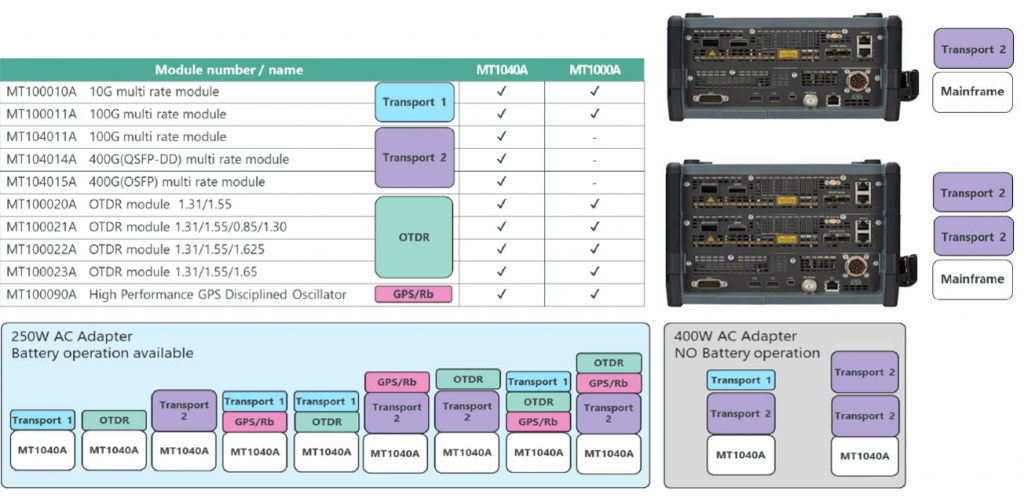Click "MT100020A OTDR module 1.31/1.55" row
This screenshot has width=1024, height=498.
coord(322,205)
